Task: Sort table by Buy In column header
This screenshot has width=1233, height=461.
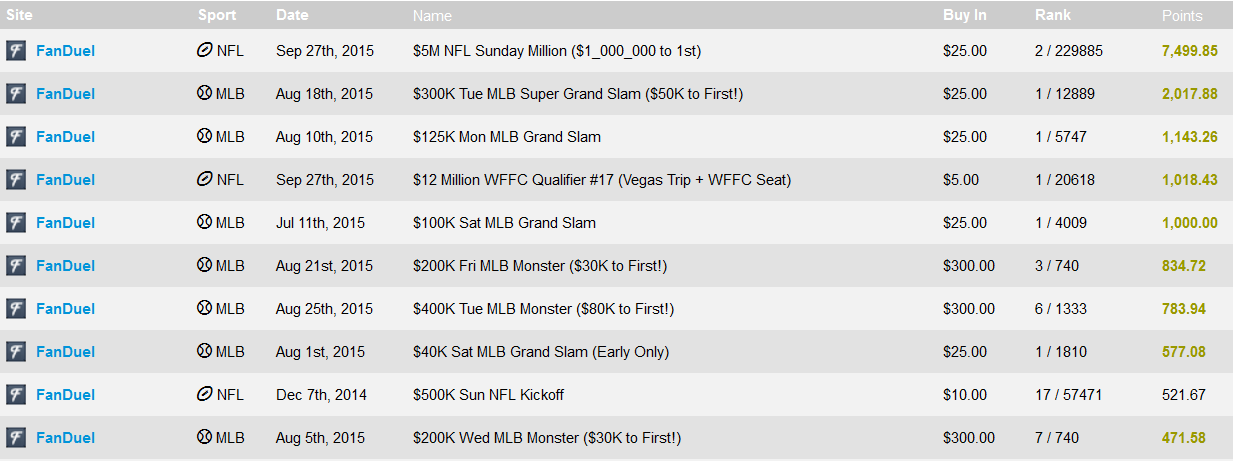Action: pos(965,15)
